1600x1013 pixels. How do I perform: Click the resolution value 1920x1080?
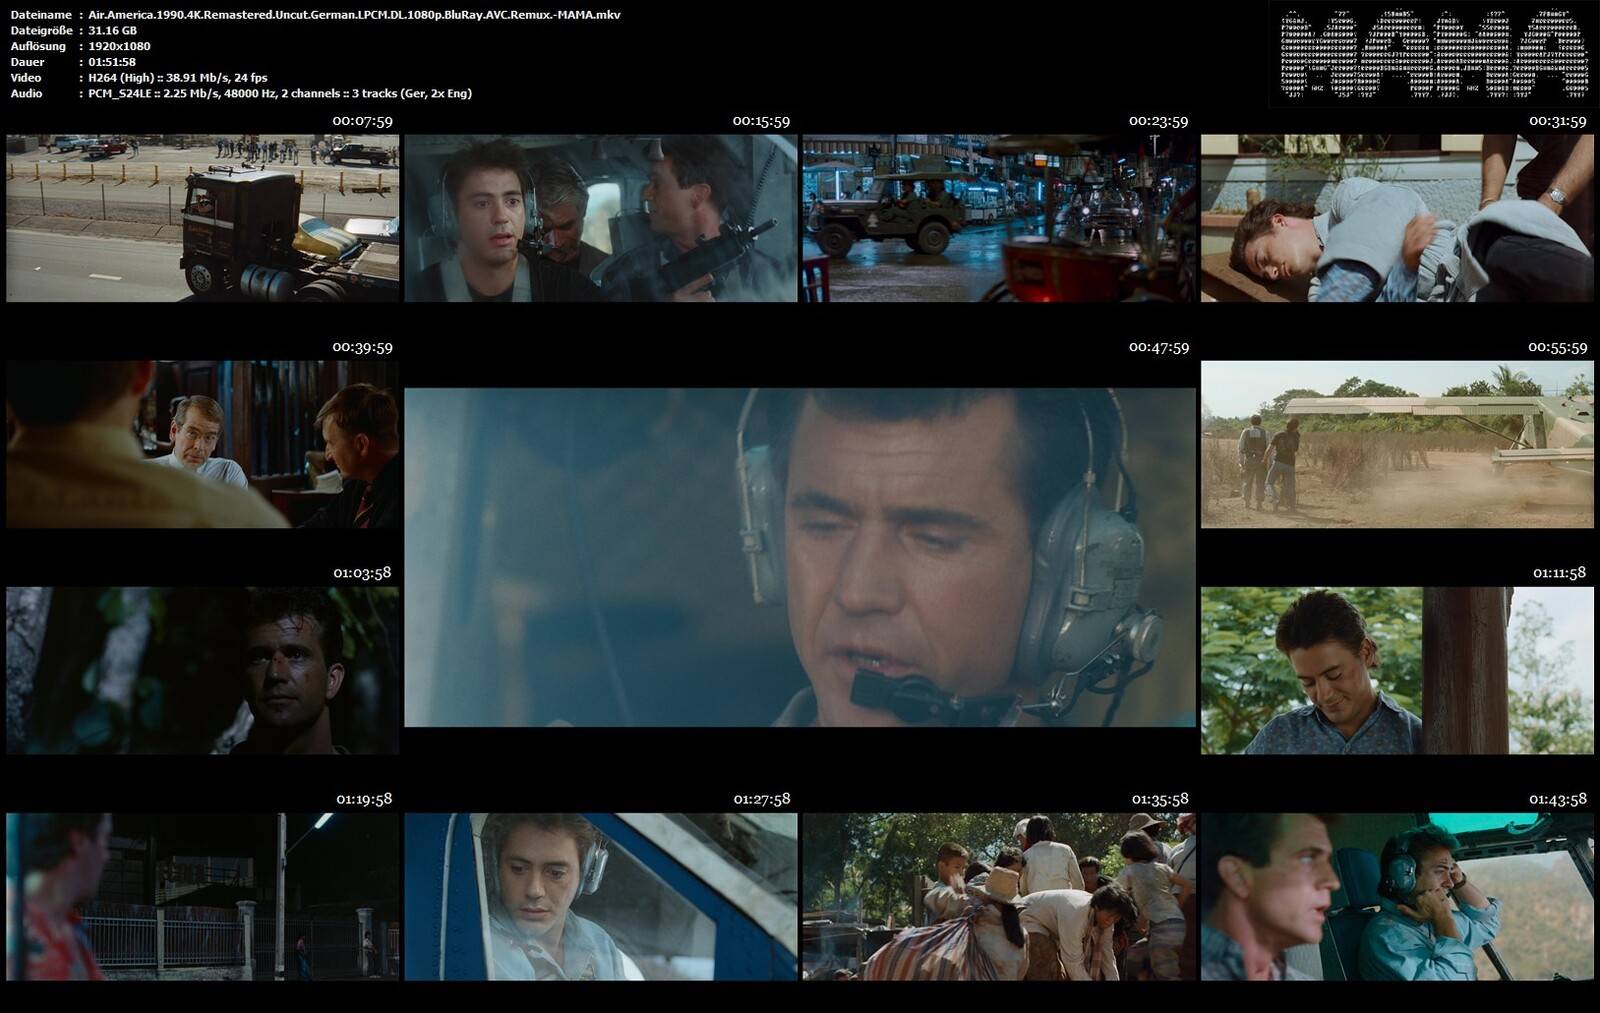[119, 46]
